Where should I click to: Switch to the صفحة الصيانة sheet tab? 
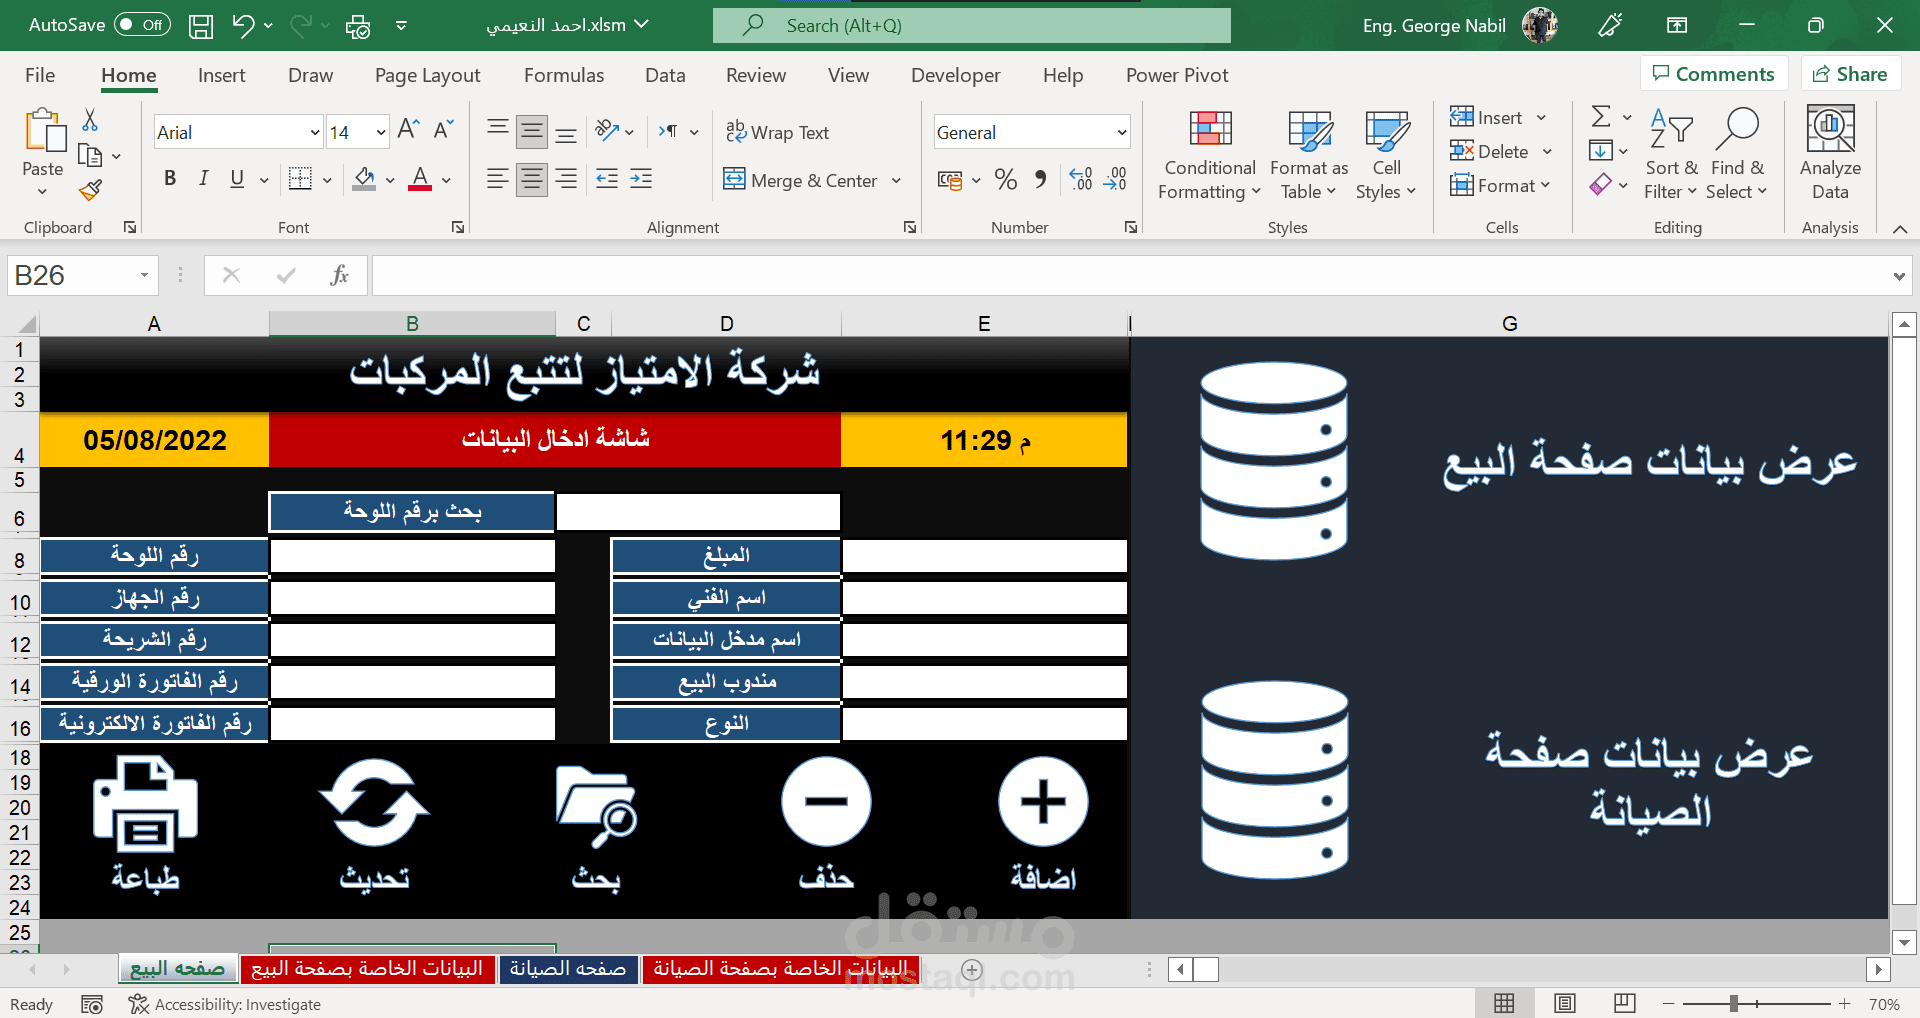click(567, 968)
